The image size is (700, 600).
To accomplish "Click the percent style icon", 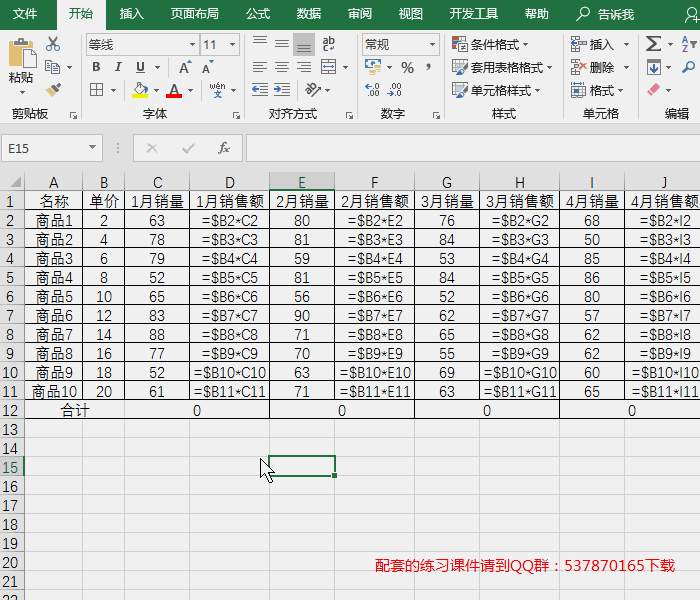I will (407, 67).
